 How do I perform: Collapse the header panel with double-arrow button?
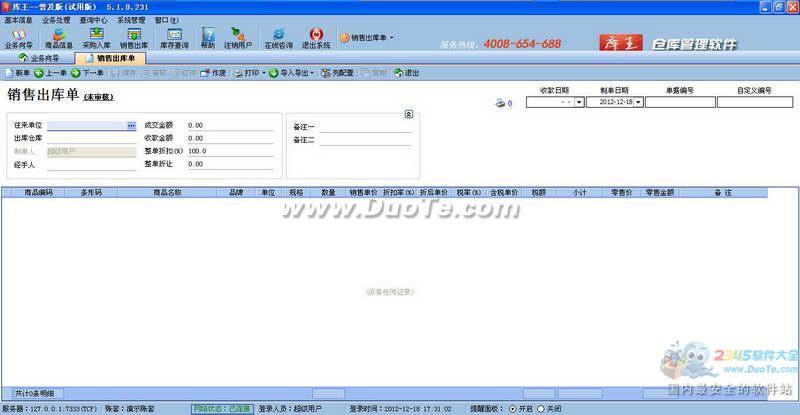click(x=408, y=114)
